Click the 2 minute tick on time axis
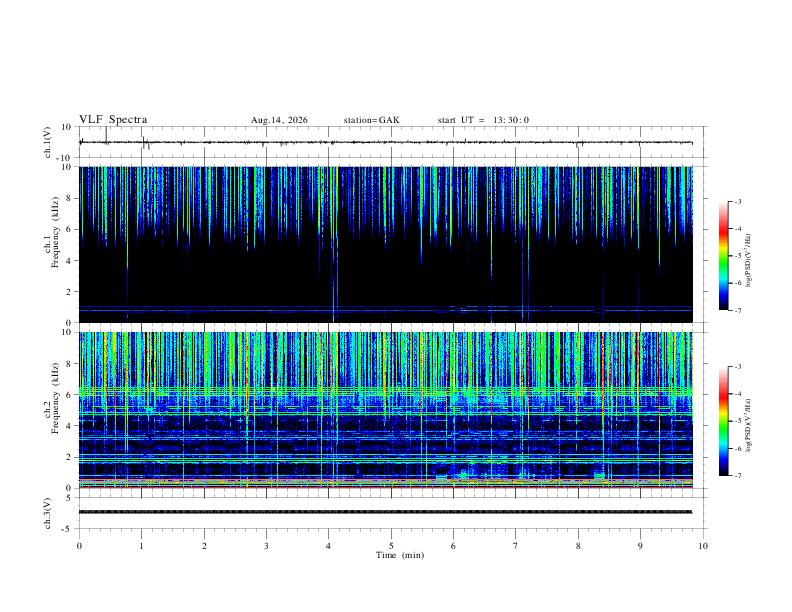792x612 pixels. (x=204, y=546)
